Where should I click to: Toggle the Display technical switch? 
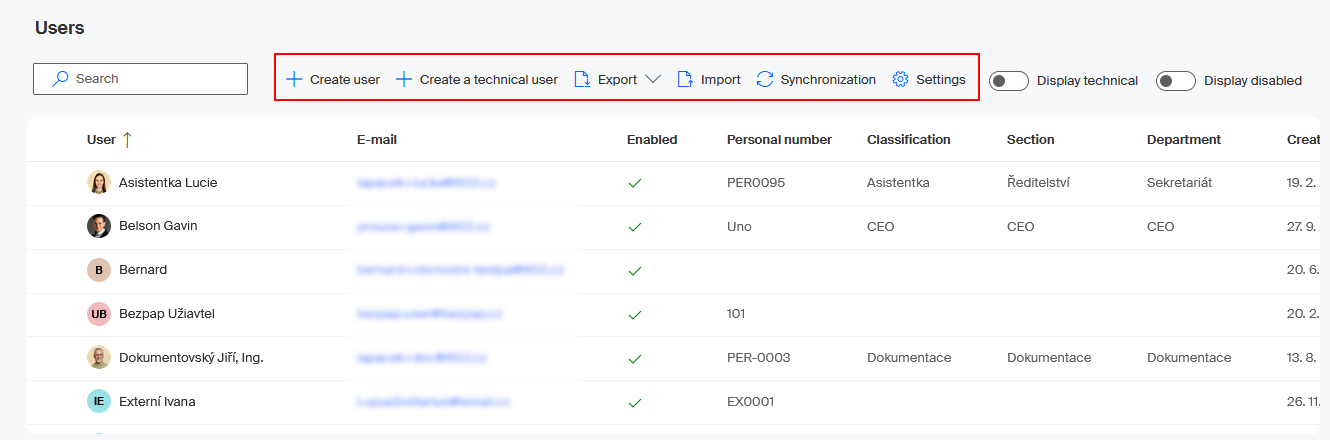click(x=1009, y=81)
